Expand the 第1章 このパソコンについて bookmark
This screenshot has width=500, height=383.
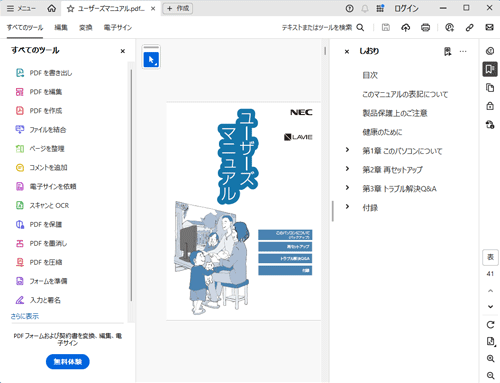(x=347, y=150)
